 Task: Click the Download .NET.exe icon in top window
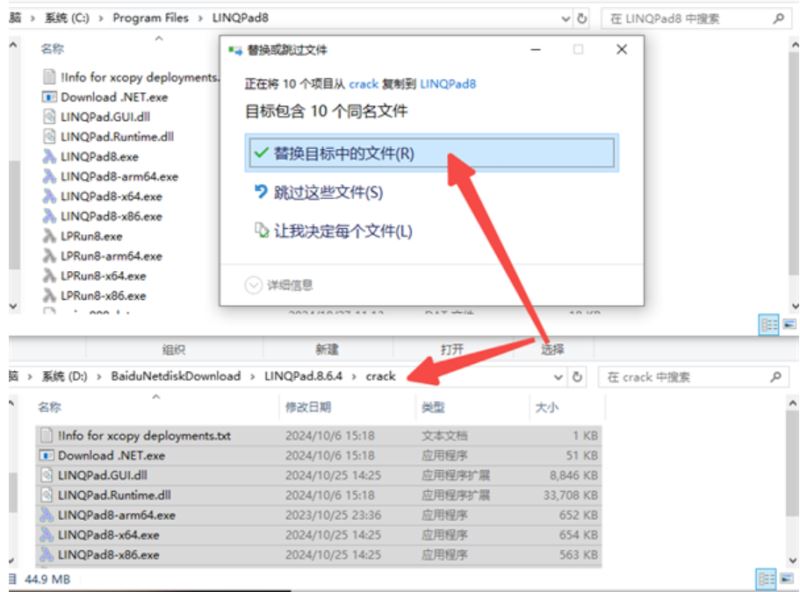[48, 97]
